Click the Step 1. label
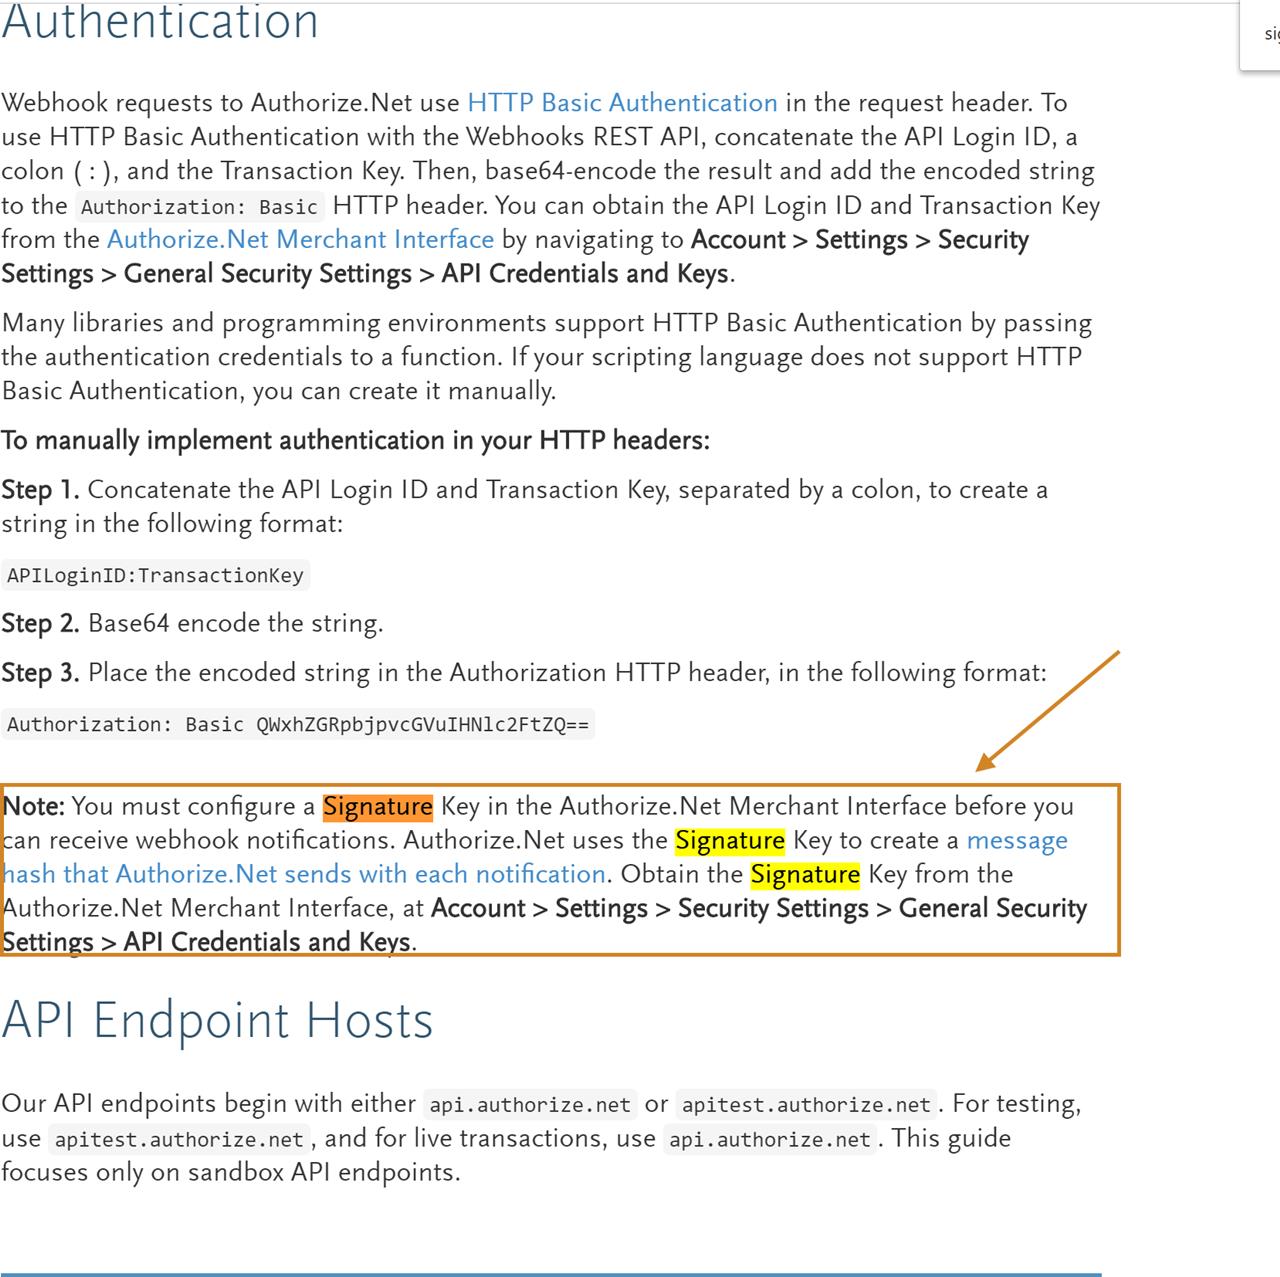1280x1277 pixels. (x=40, y=490)
